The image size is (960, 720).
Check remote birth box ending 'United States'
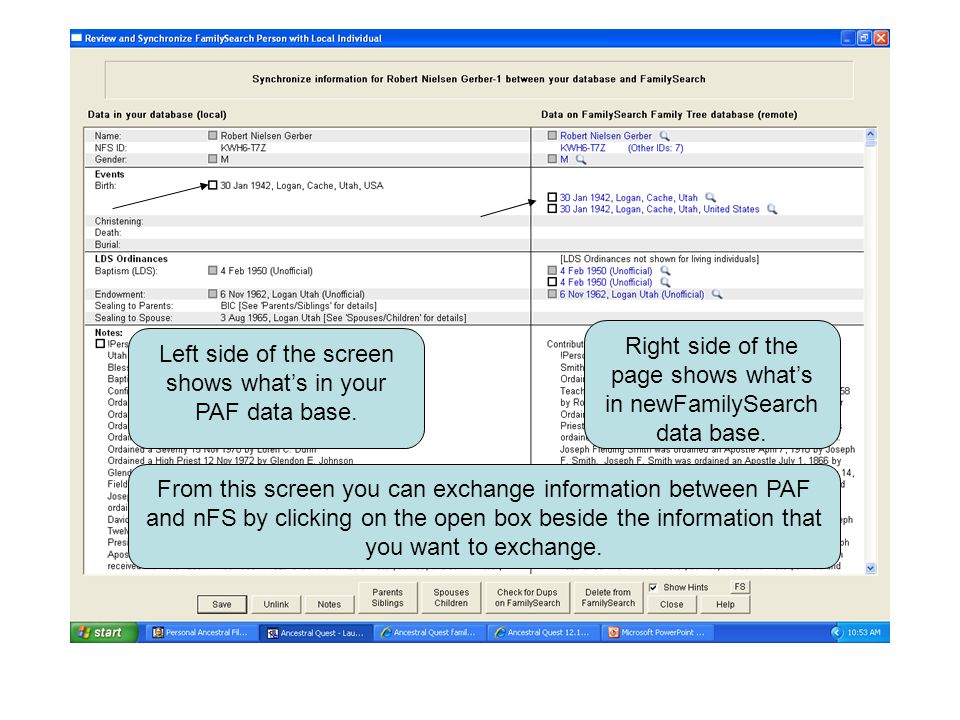[552, 209]
